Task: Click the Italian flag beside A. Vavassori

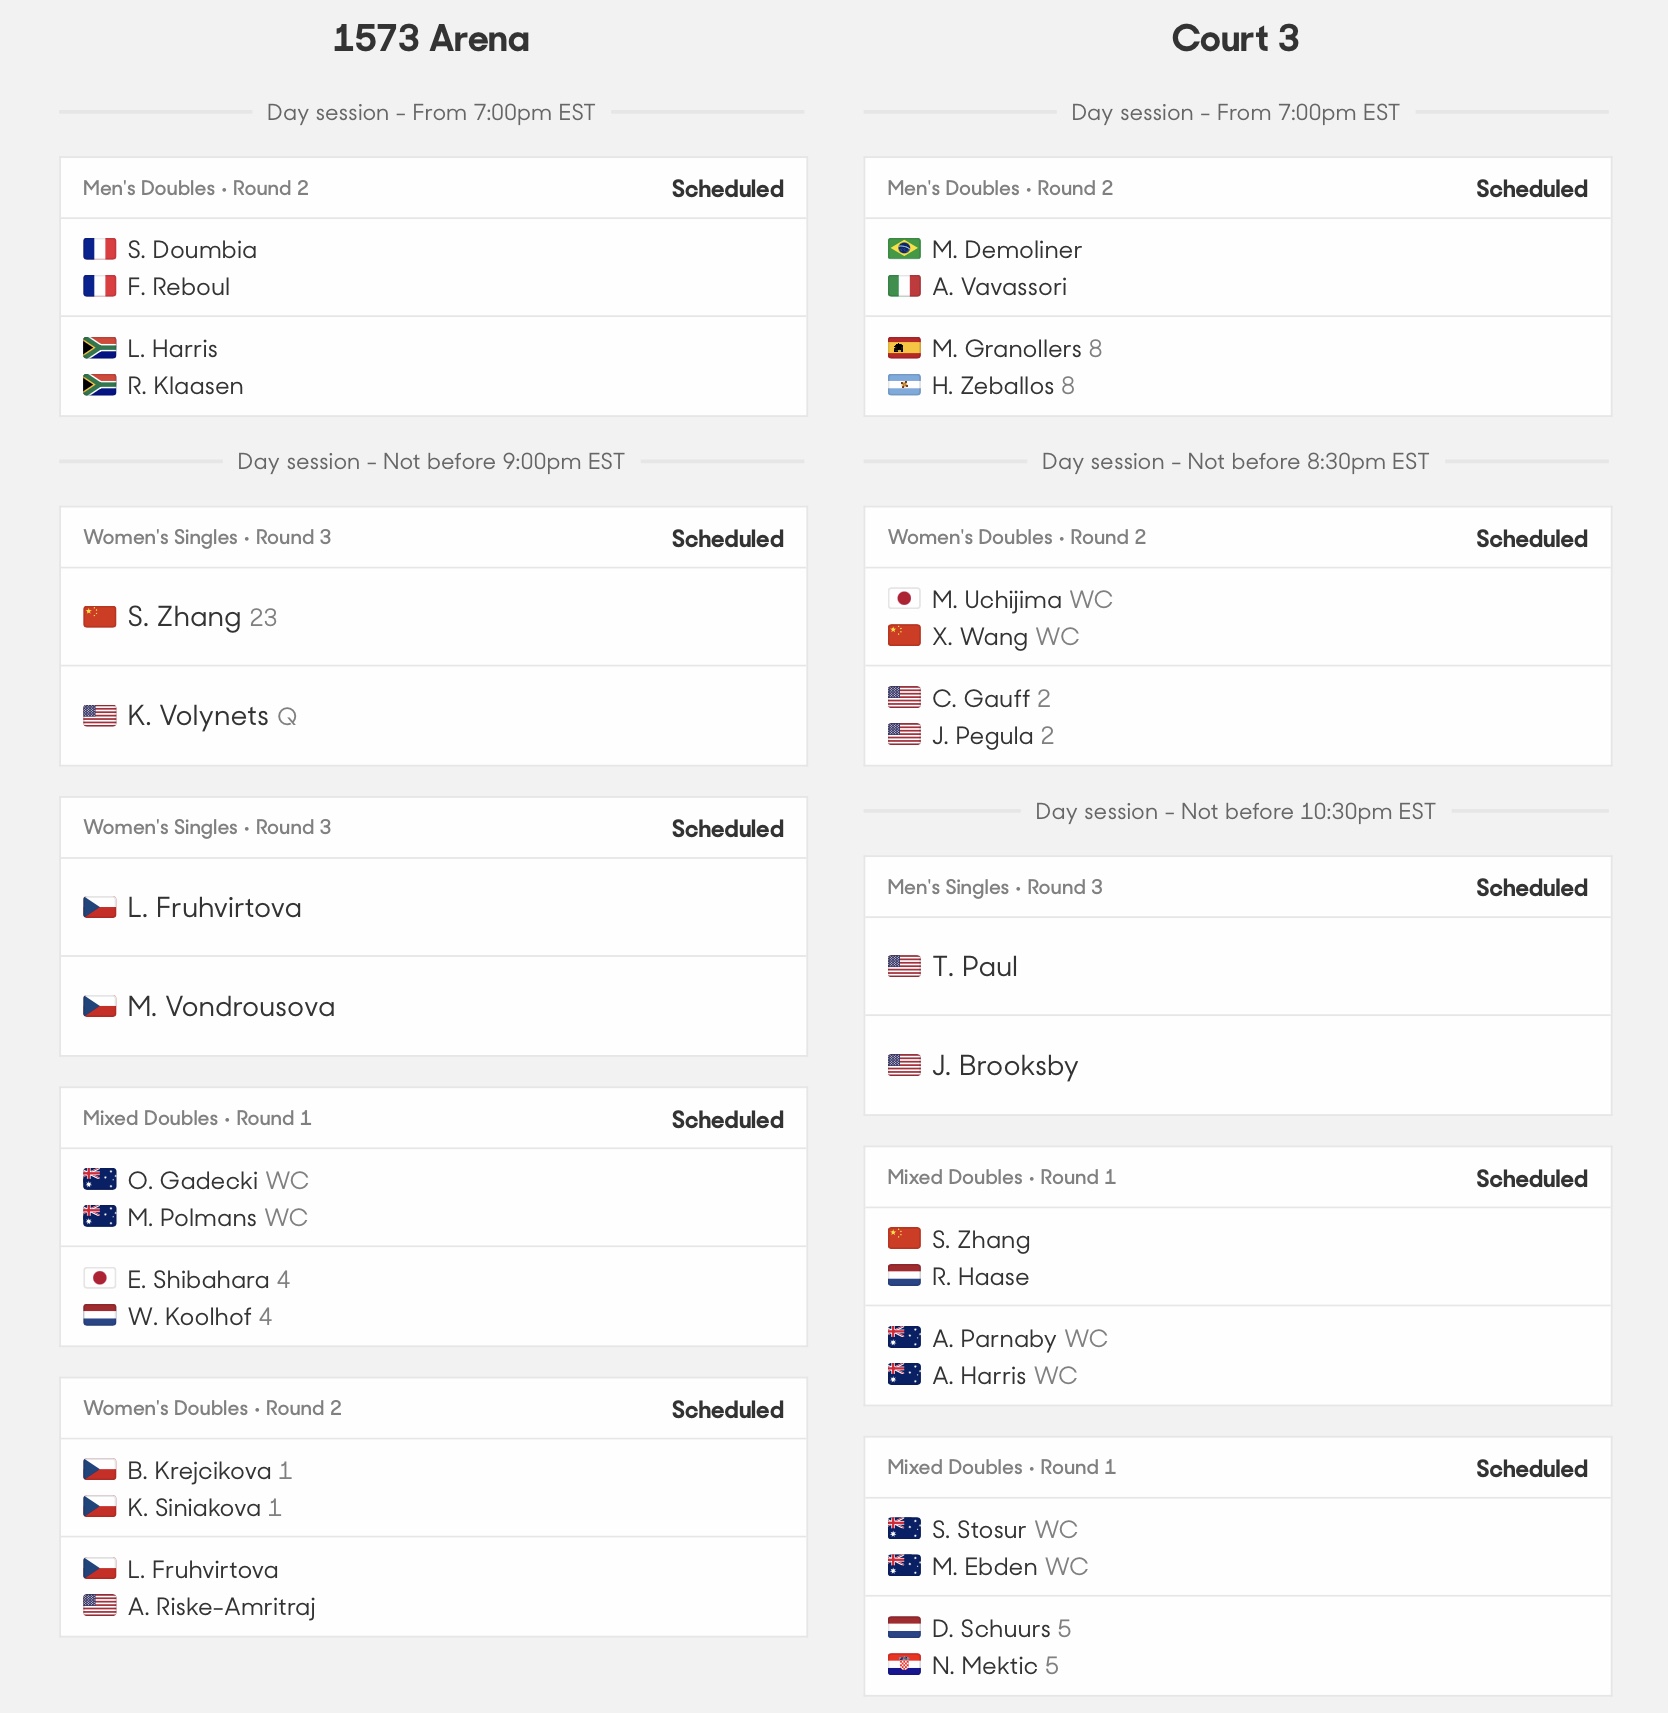Action: (x=904, y=286)
